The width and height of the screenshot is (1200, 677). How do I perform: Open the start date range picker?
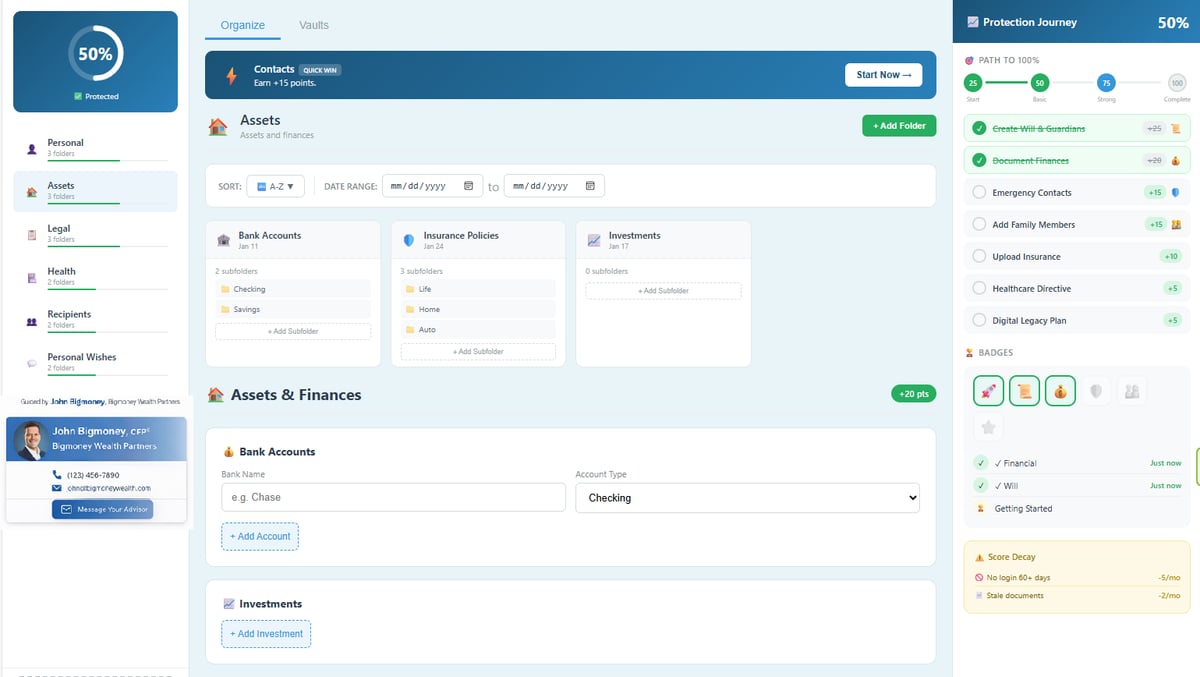[x=468, y=186]
